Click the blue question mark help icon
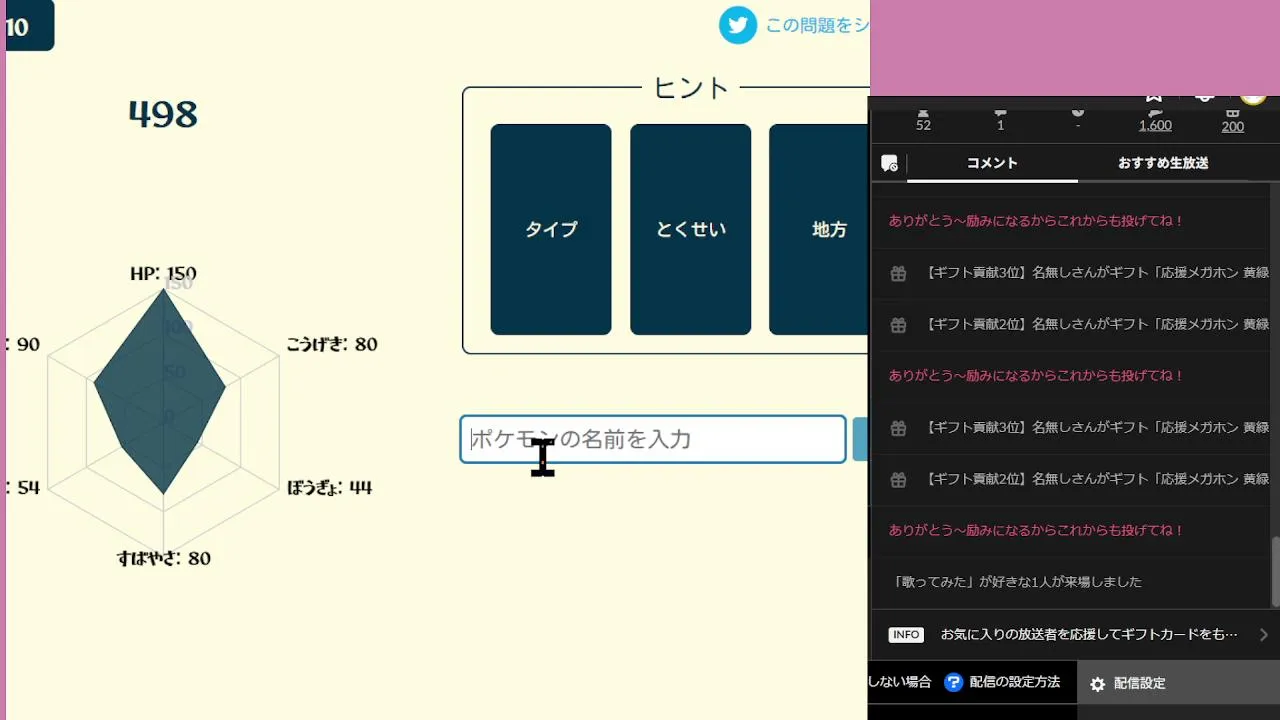The image size is (1280, 720). pos(953,682)
